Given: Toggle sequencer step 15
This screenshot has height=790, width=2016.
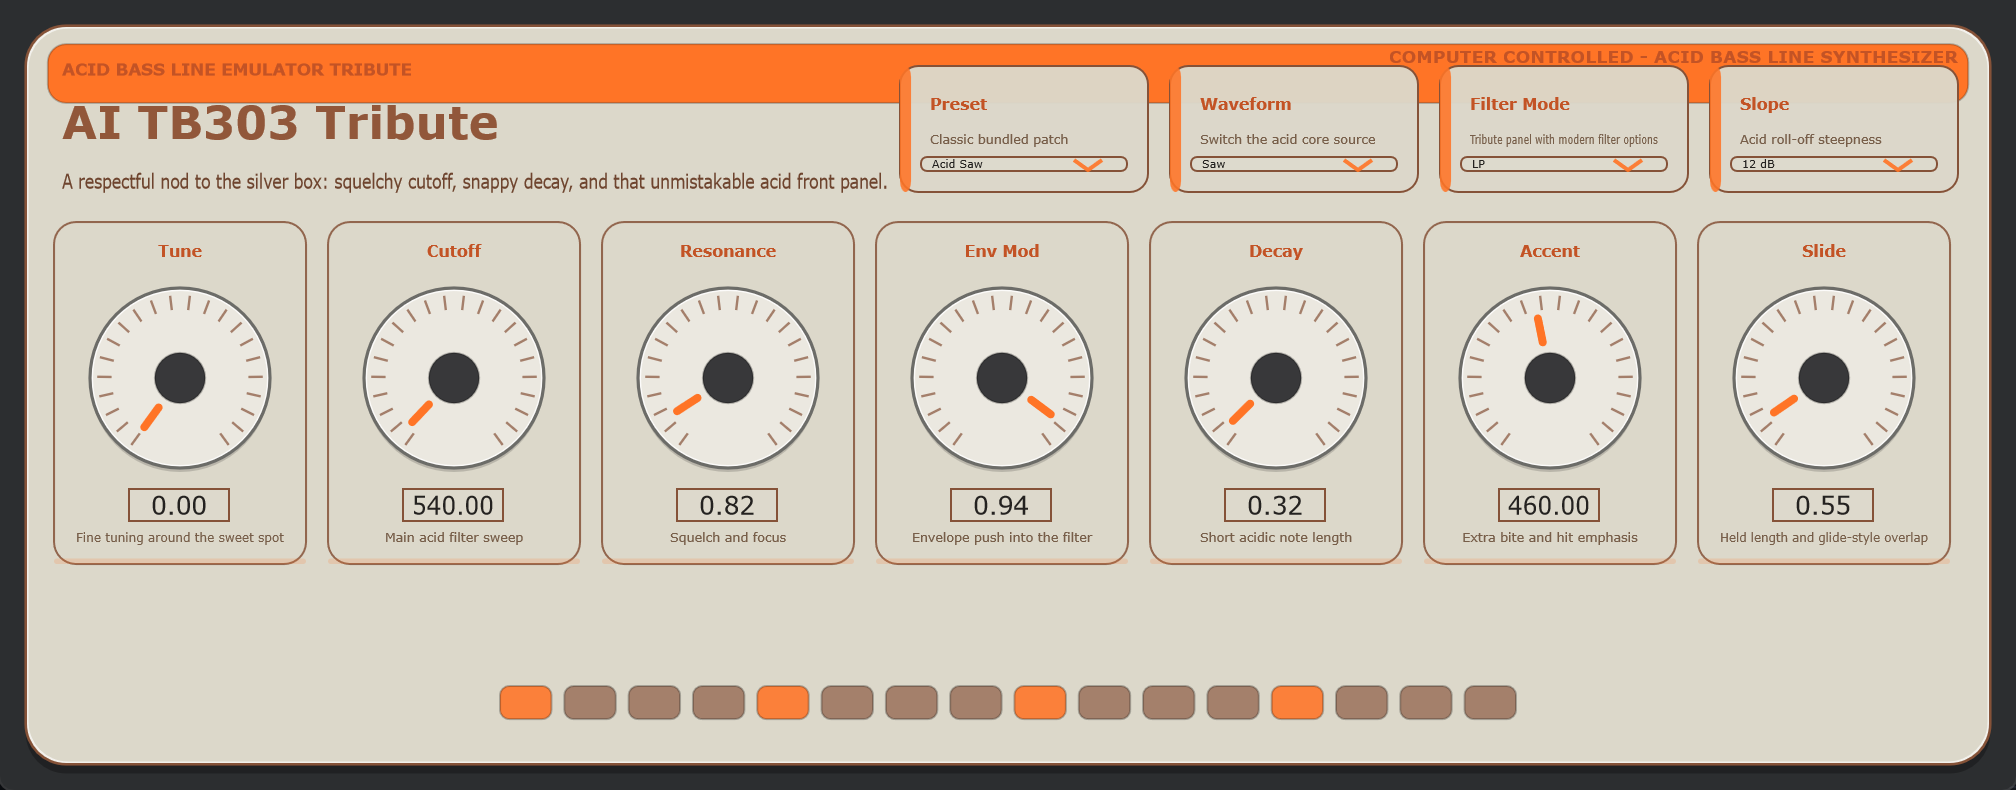Looking at the screenshot, I should 1426,702.
